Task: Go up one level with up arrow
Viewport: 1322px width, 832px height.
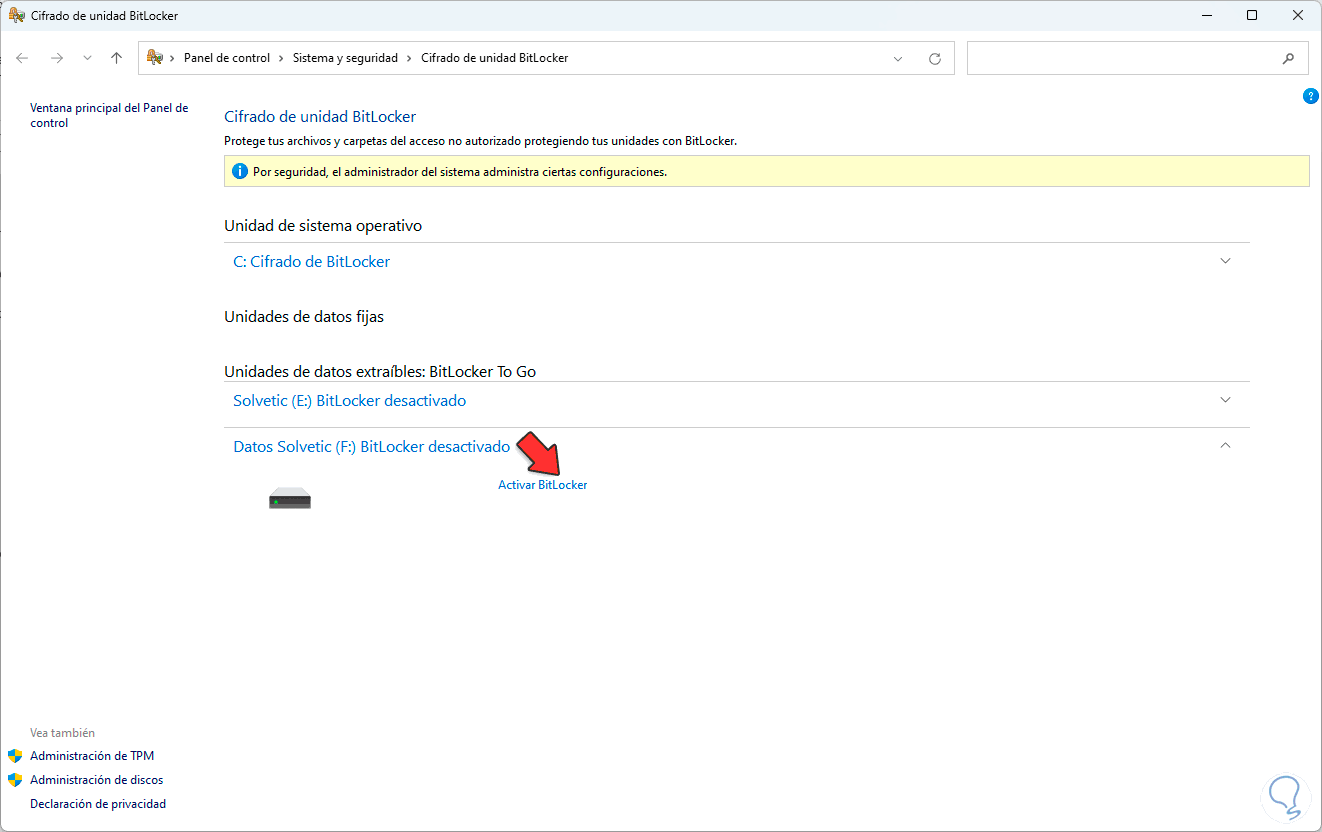Action: [x=116, y=58]
